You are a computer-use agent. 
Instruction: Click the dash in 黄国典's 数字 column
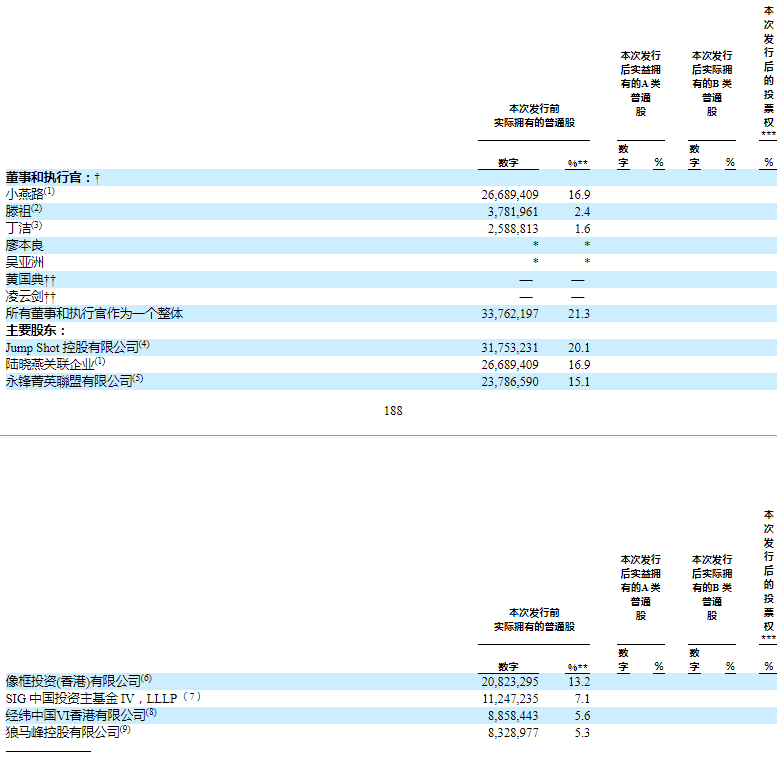(x=526, y=280)
